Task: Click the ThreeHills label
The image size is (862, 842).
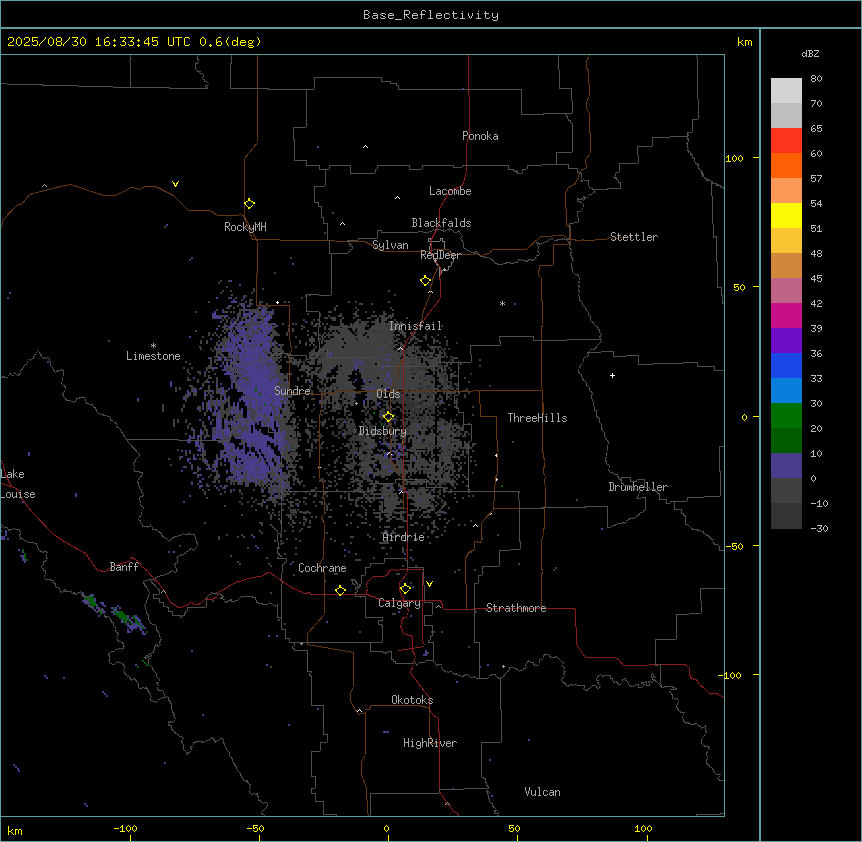Action: pyautogui.click(x=537, y=418)
